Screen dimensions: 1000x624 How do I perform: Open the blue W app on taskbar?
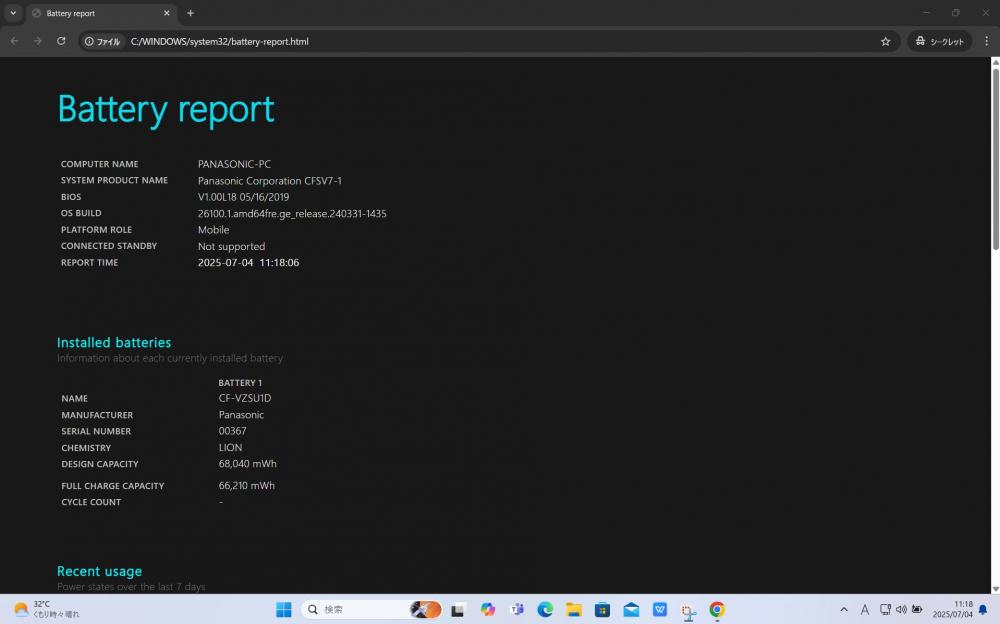point(660,609)
